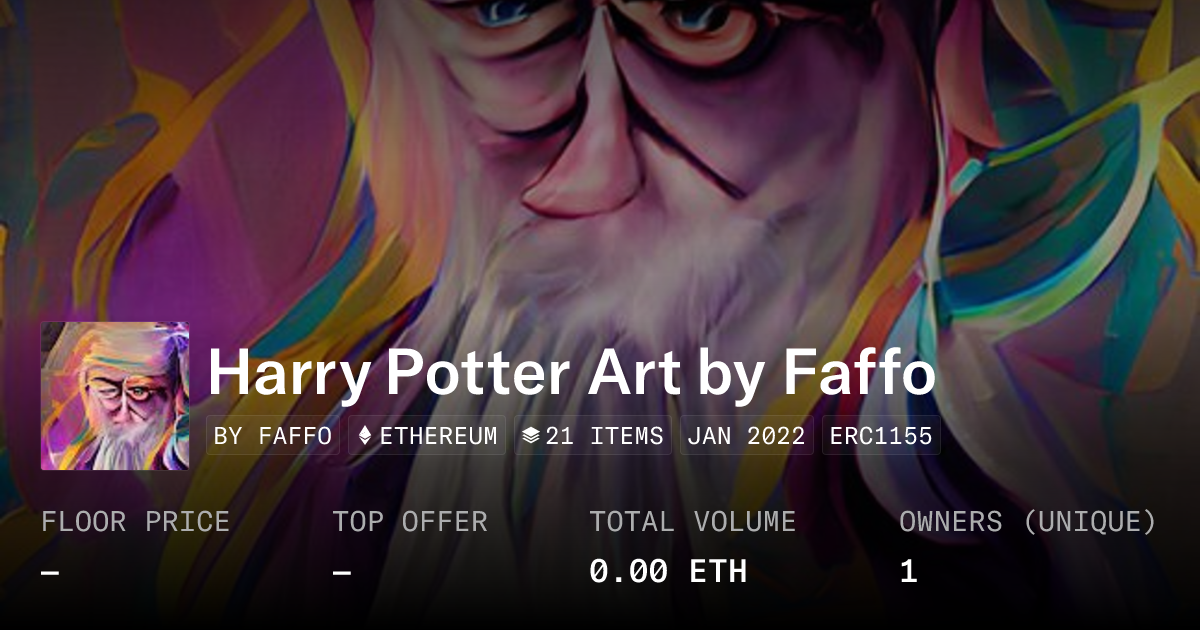
Task: Click the dash value under Top Offer
Action: (342, 572)
